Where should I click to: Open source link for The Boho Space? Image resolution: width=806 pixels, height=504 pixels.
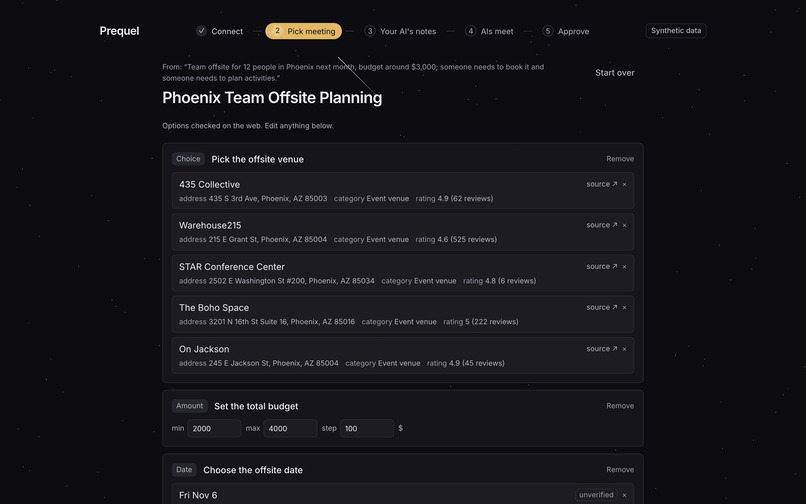(x=601, y=308)
